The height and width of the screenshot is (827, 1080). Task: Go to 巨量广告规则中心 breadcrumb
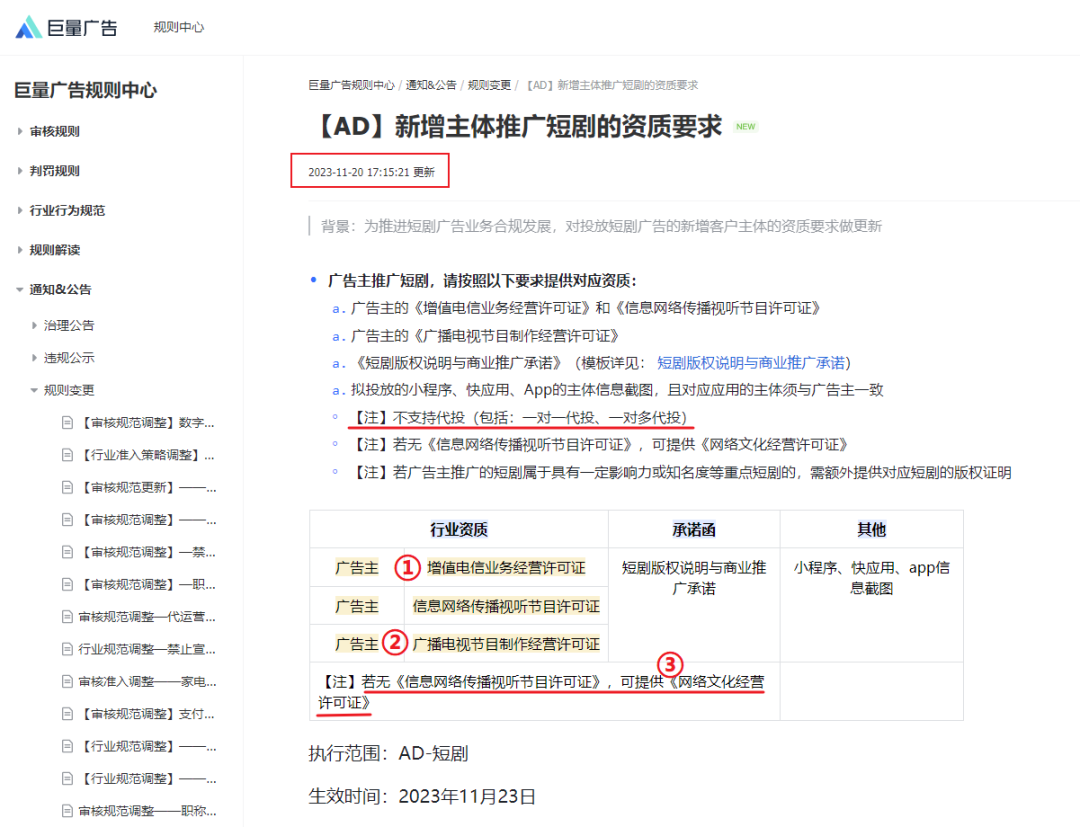[x=351, y=85]
